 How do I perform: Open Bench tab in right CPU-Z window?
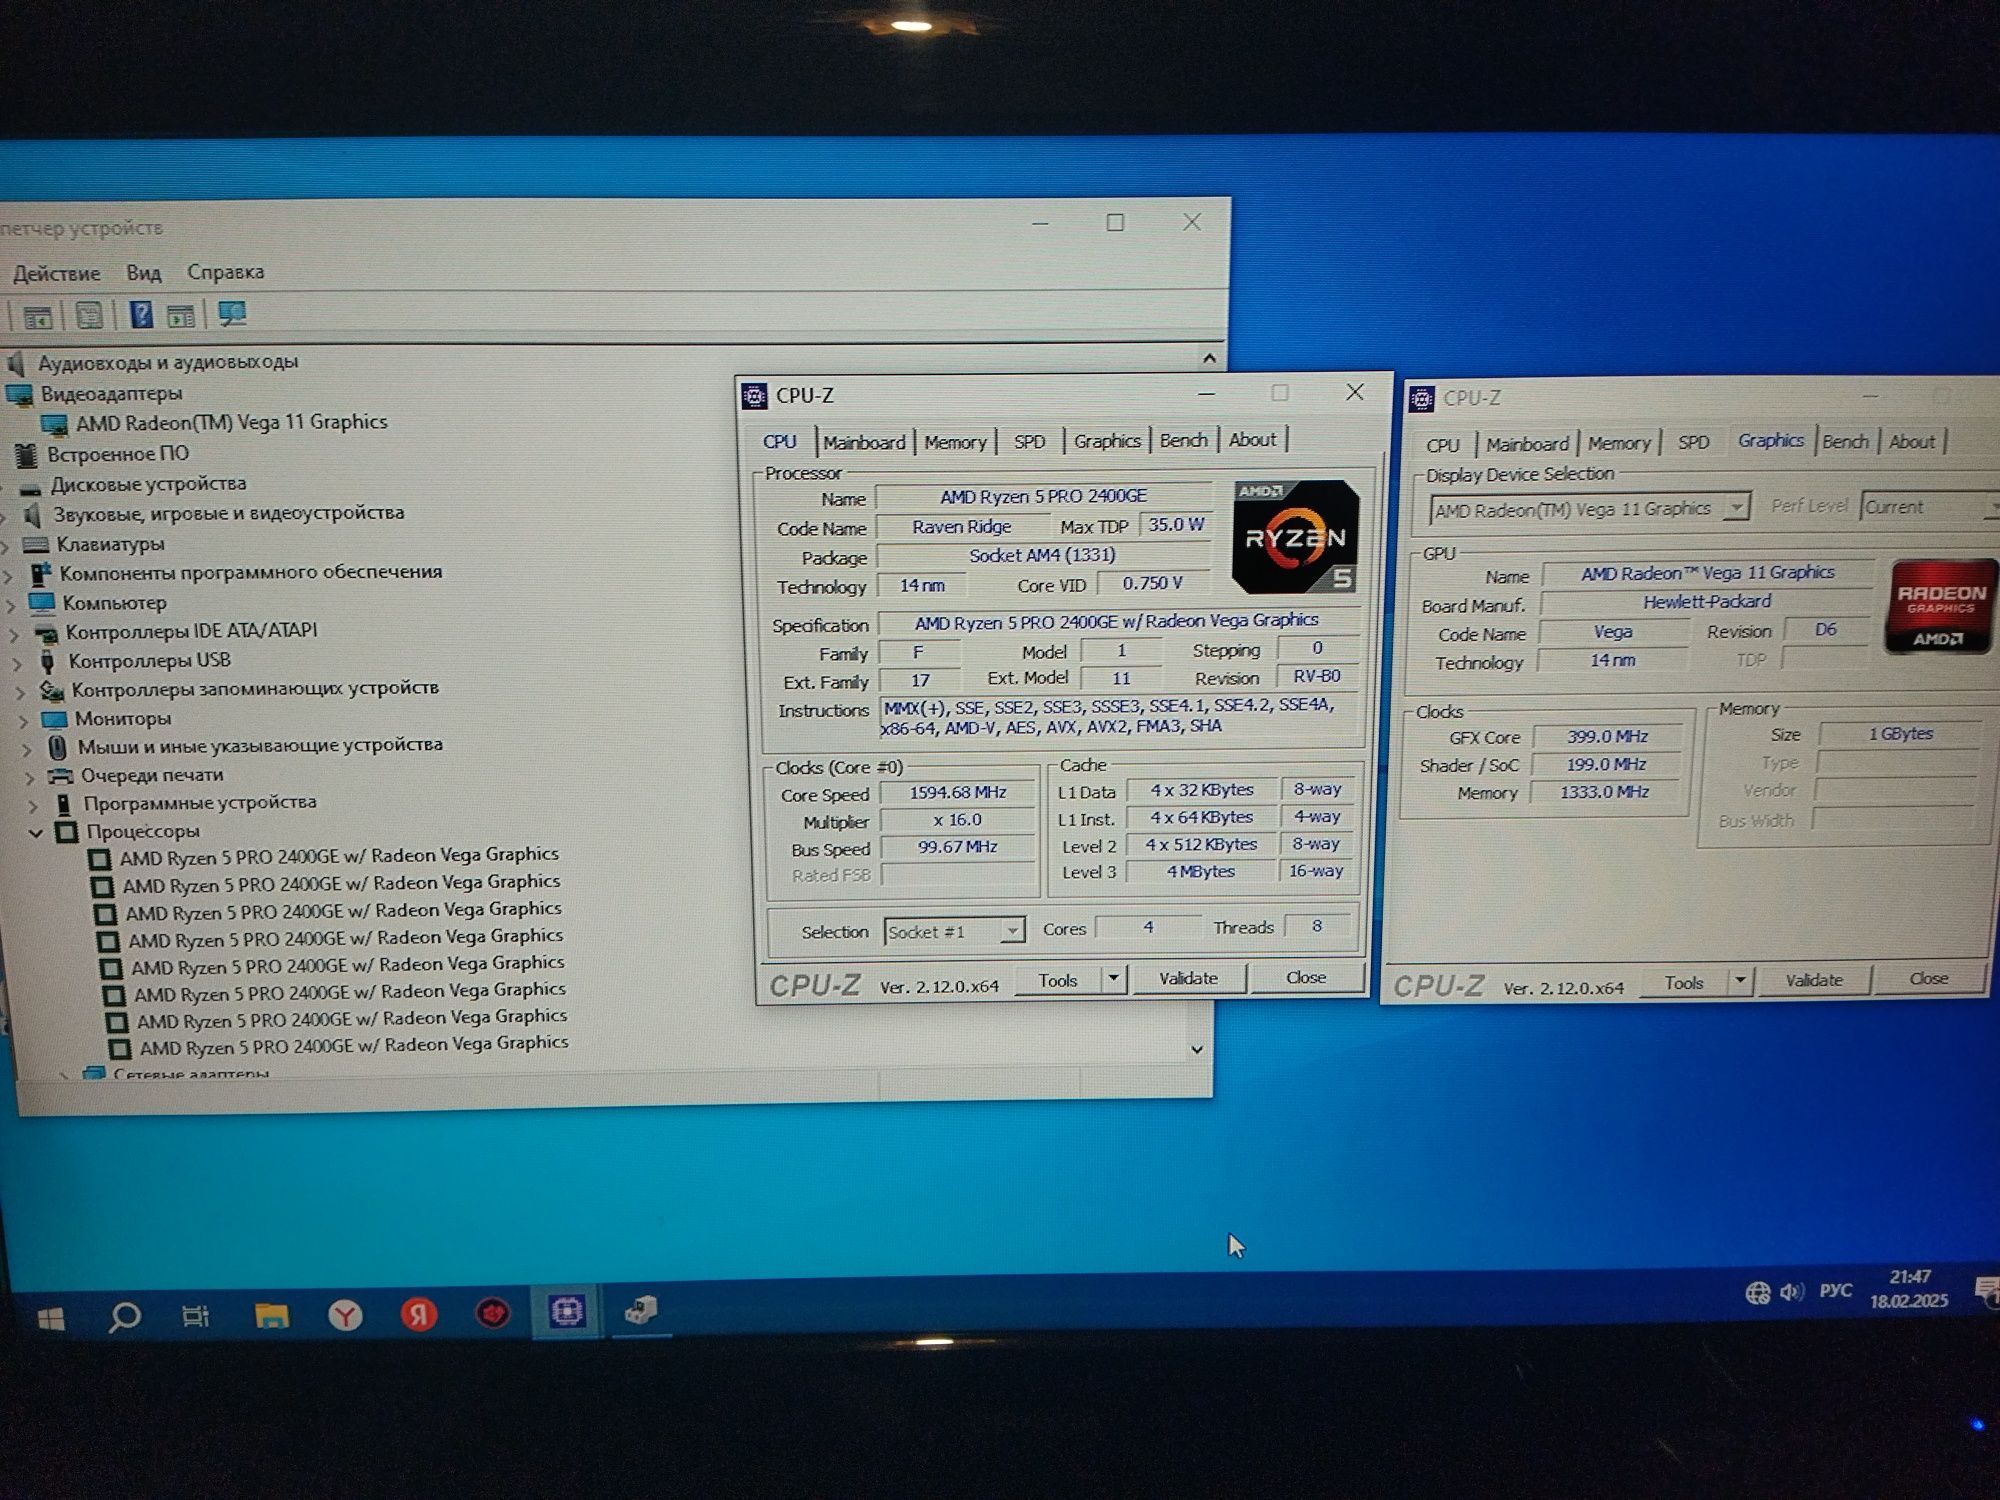click(1845, 442)
